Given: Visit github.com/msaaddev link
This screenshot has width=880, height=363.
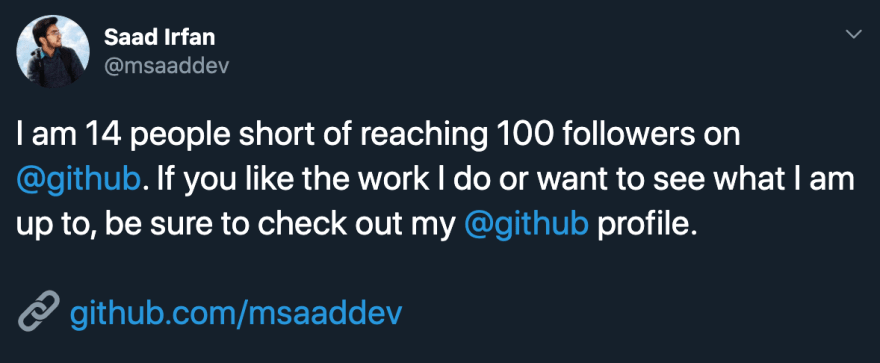Looking at the screenshot, I should [236, 314].
